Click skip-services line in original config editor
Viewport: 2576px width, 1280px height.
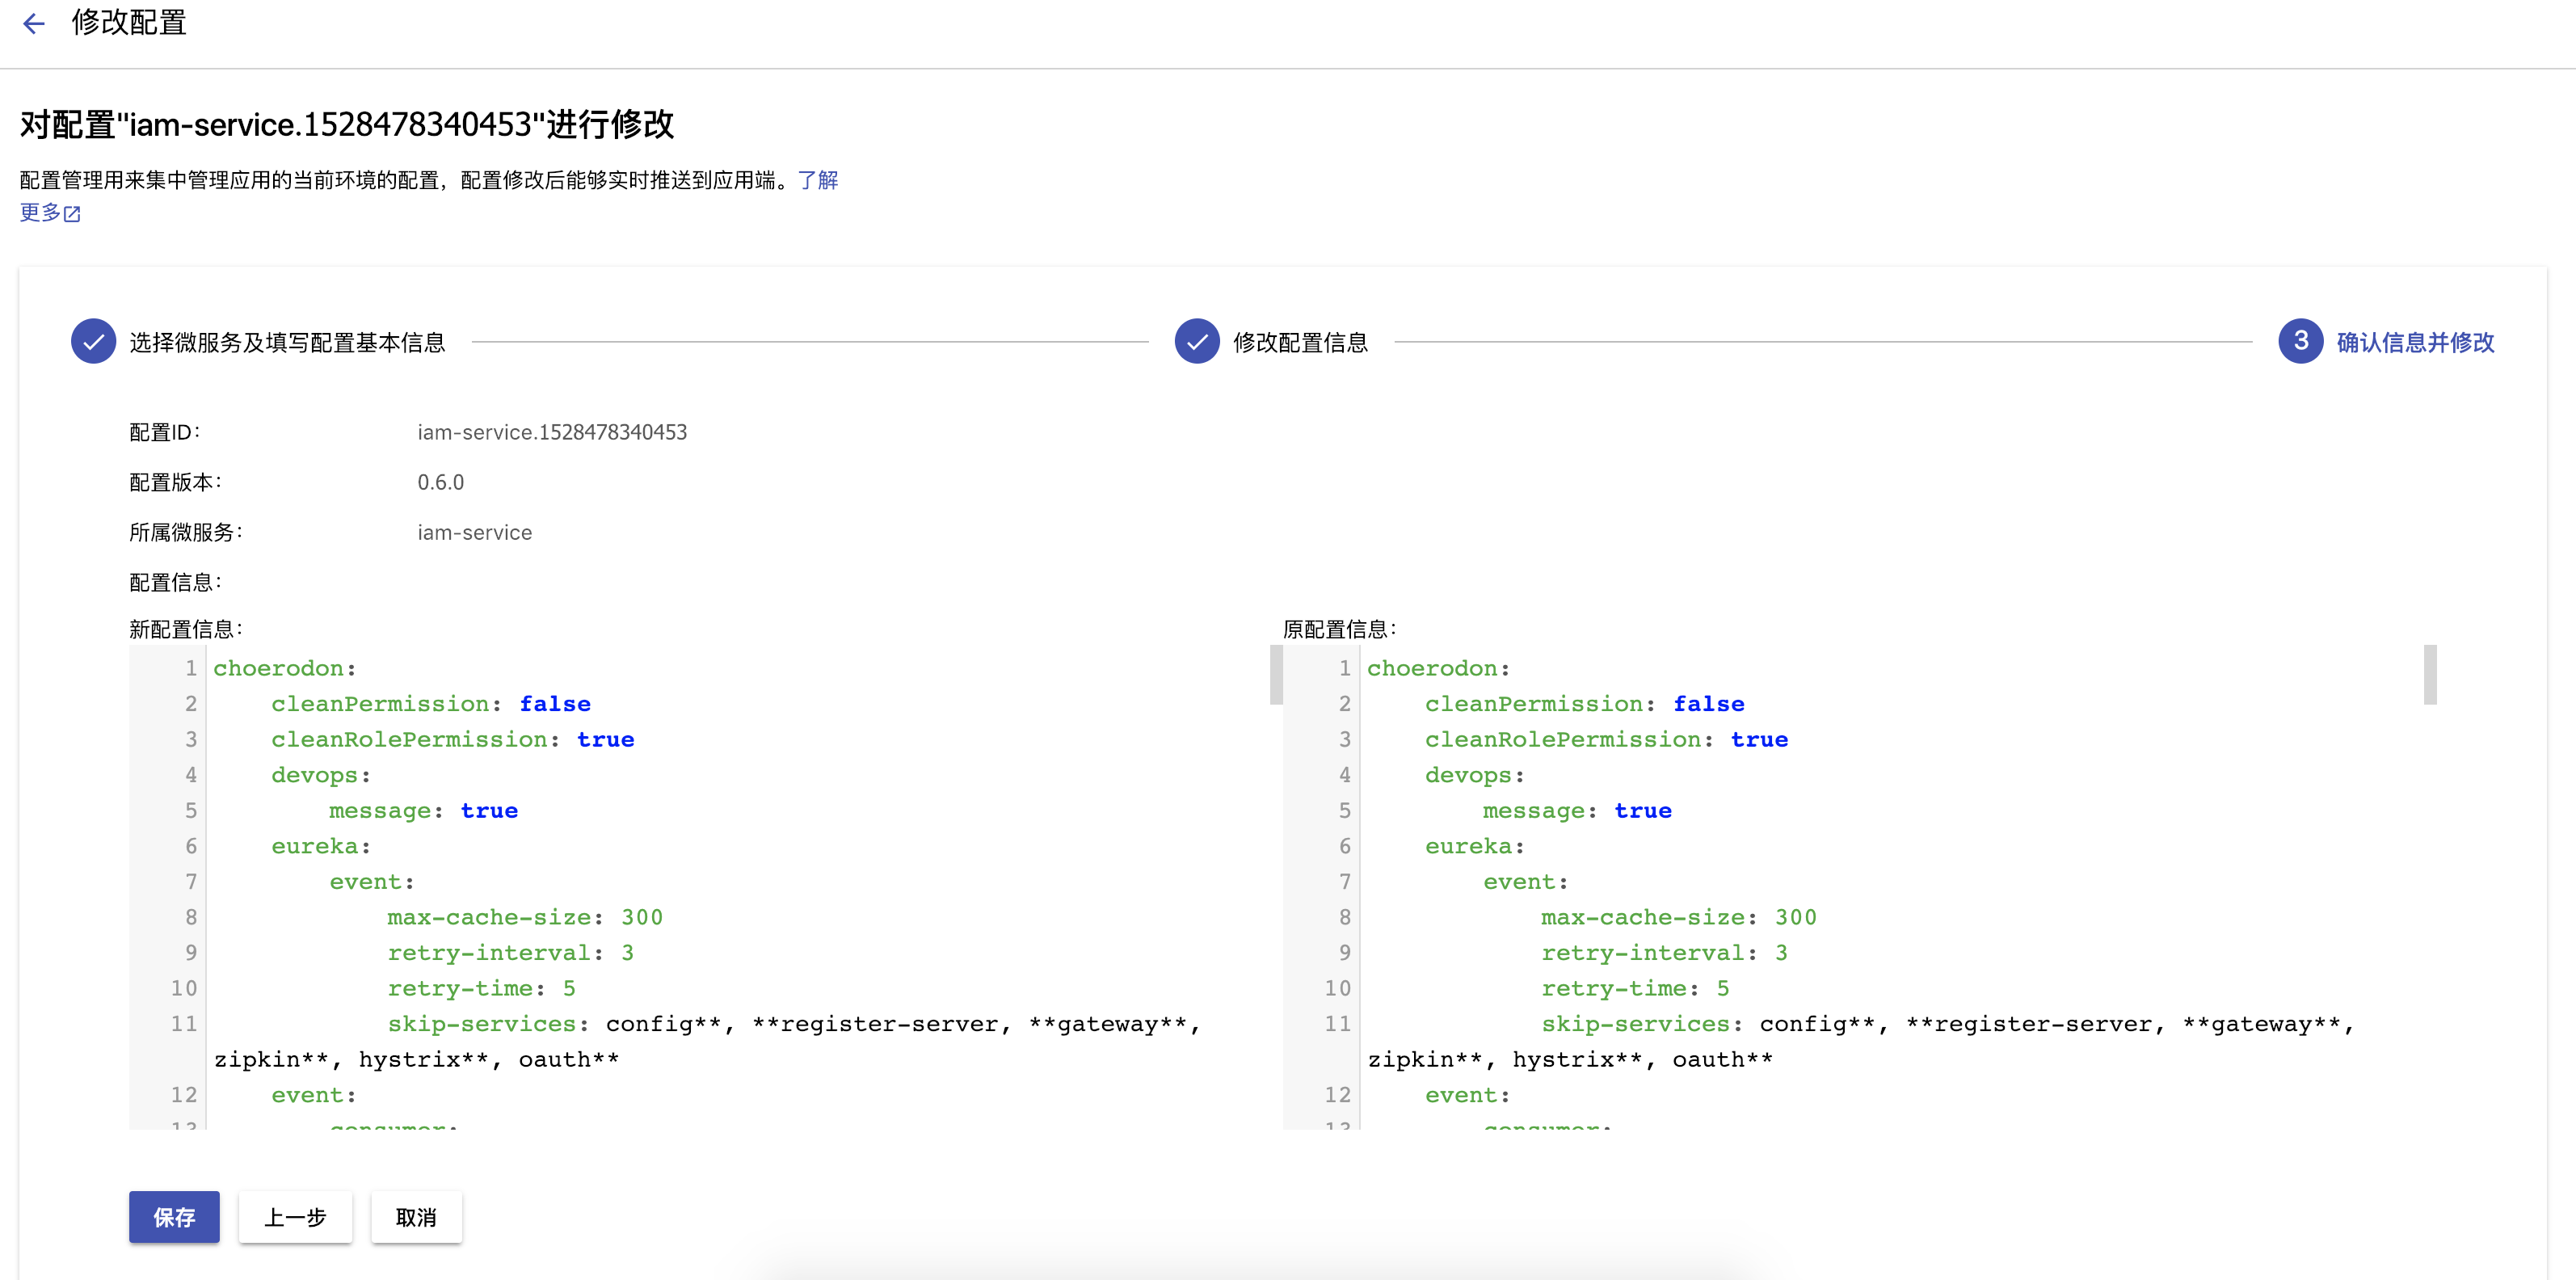click(1860, 1042)
